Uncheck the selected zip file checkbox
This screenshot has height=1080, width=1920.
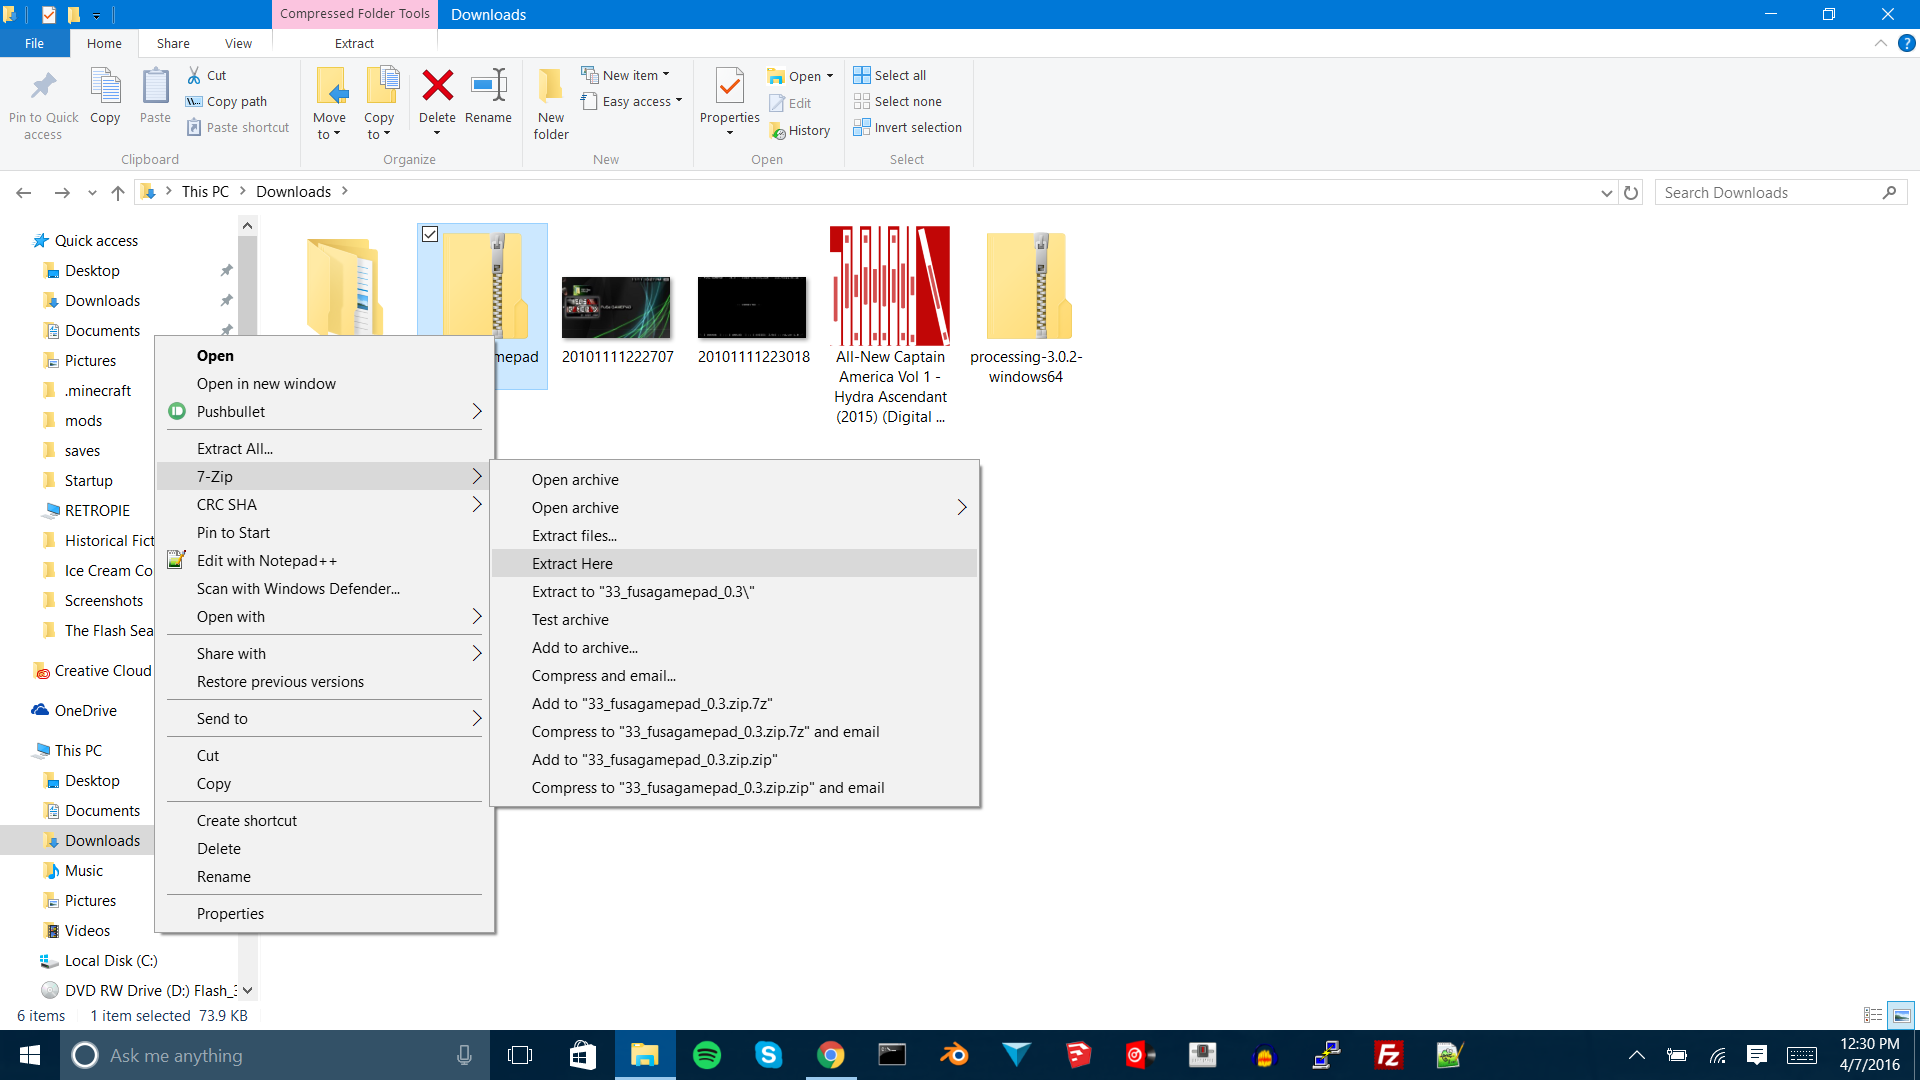430,234
